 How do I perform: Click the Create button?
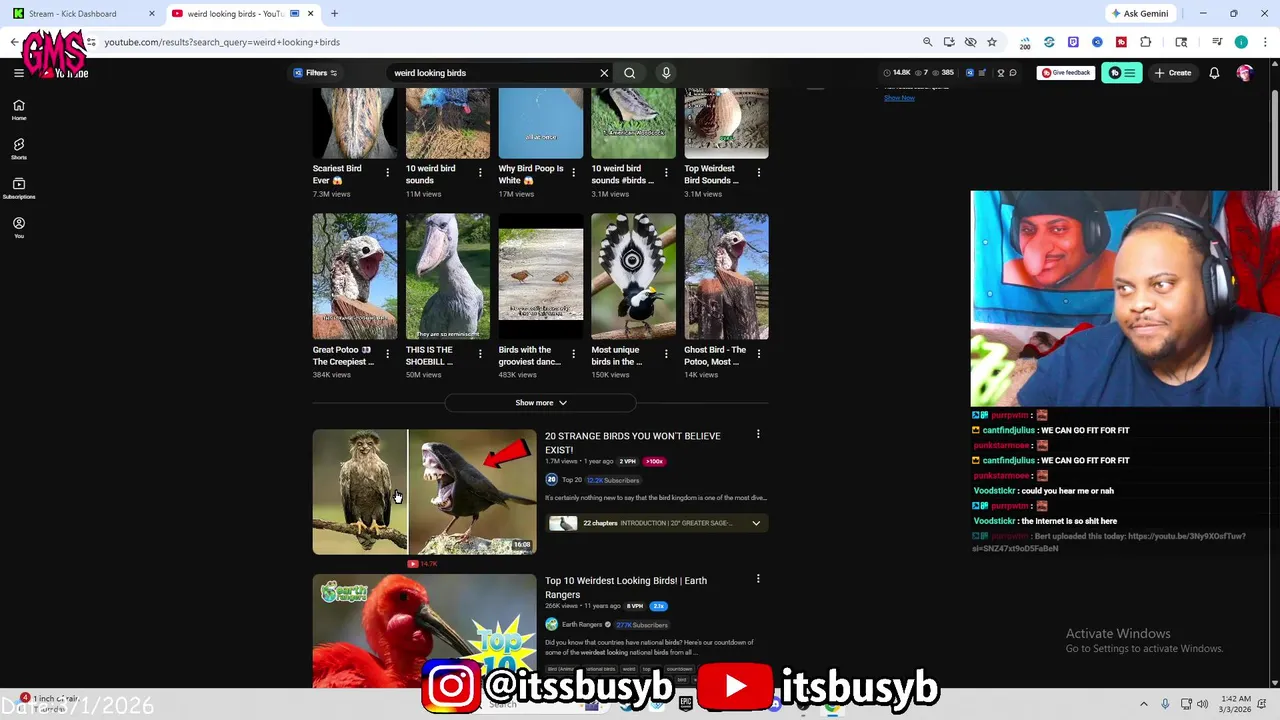coord(1172,73)
